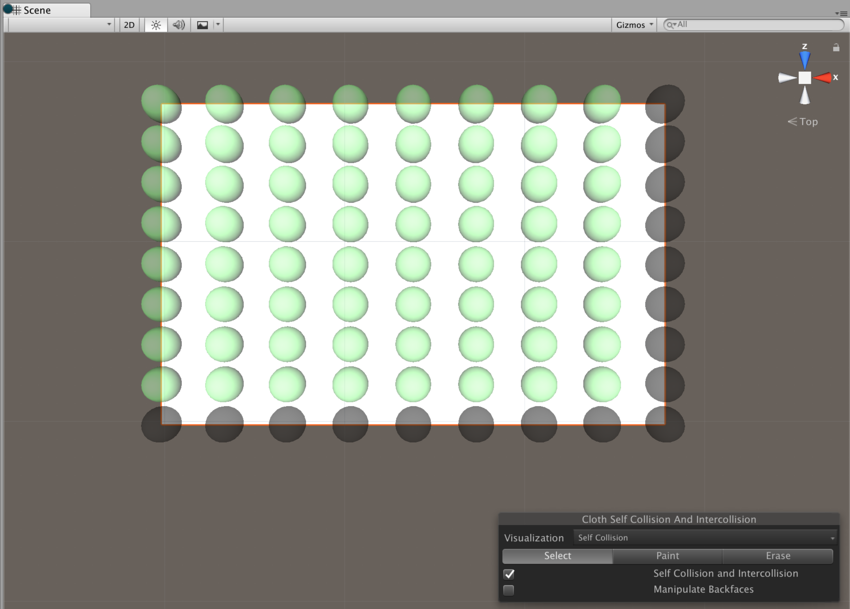
Task: Click the top-right dark cloth particle
Action: point(665,103)
